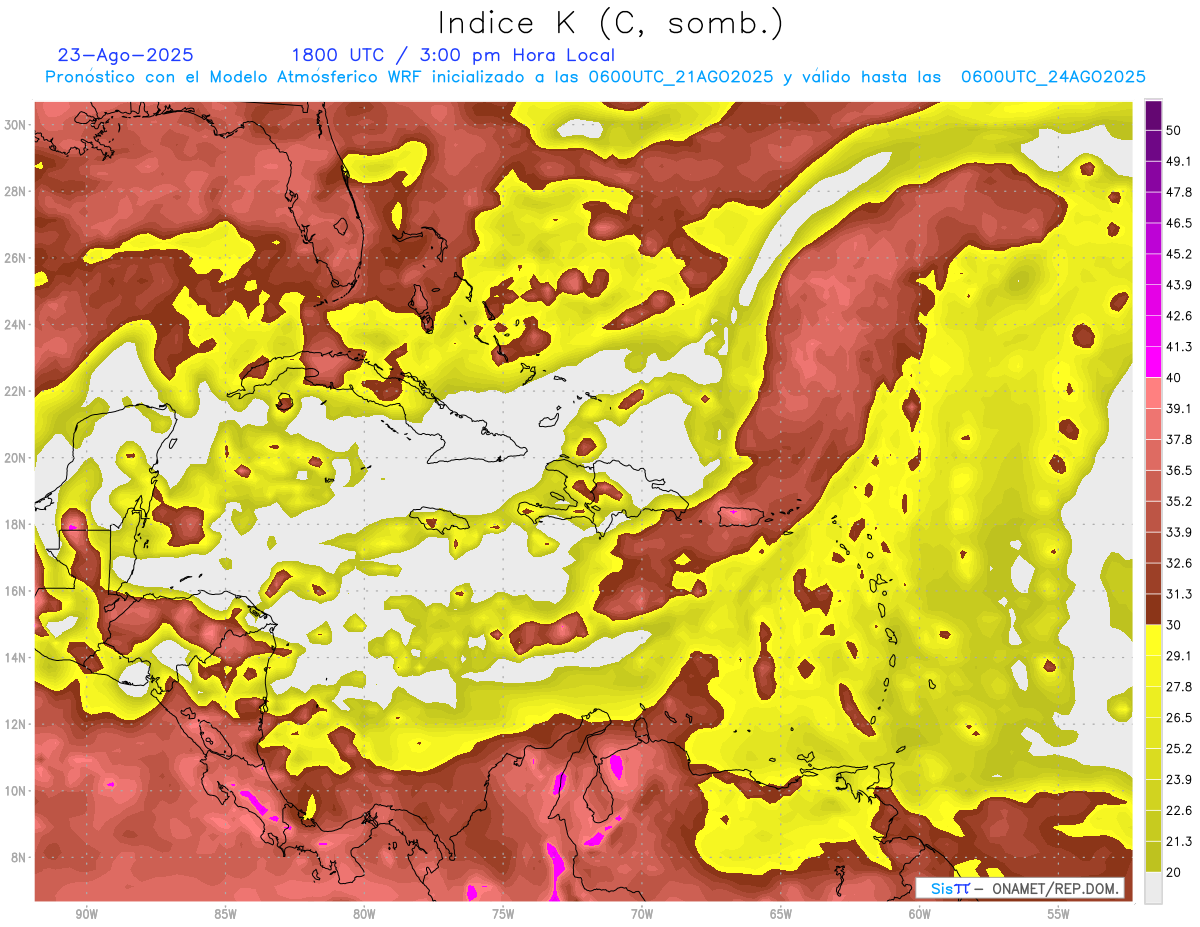The height and width of the screenshot is (927, 1200).
Task: Click the '14N' latitude axis label
Action: (16, 657)
